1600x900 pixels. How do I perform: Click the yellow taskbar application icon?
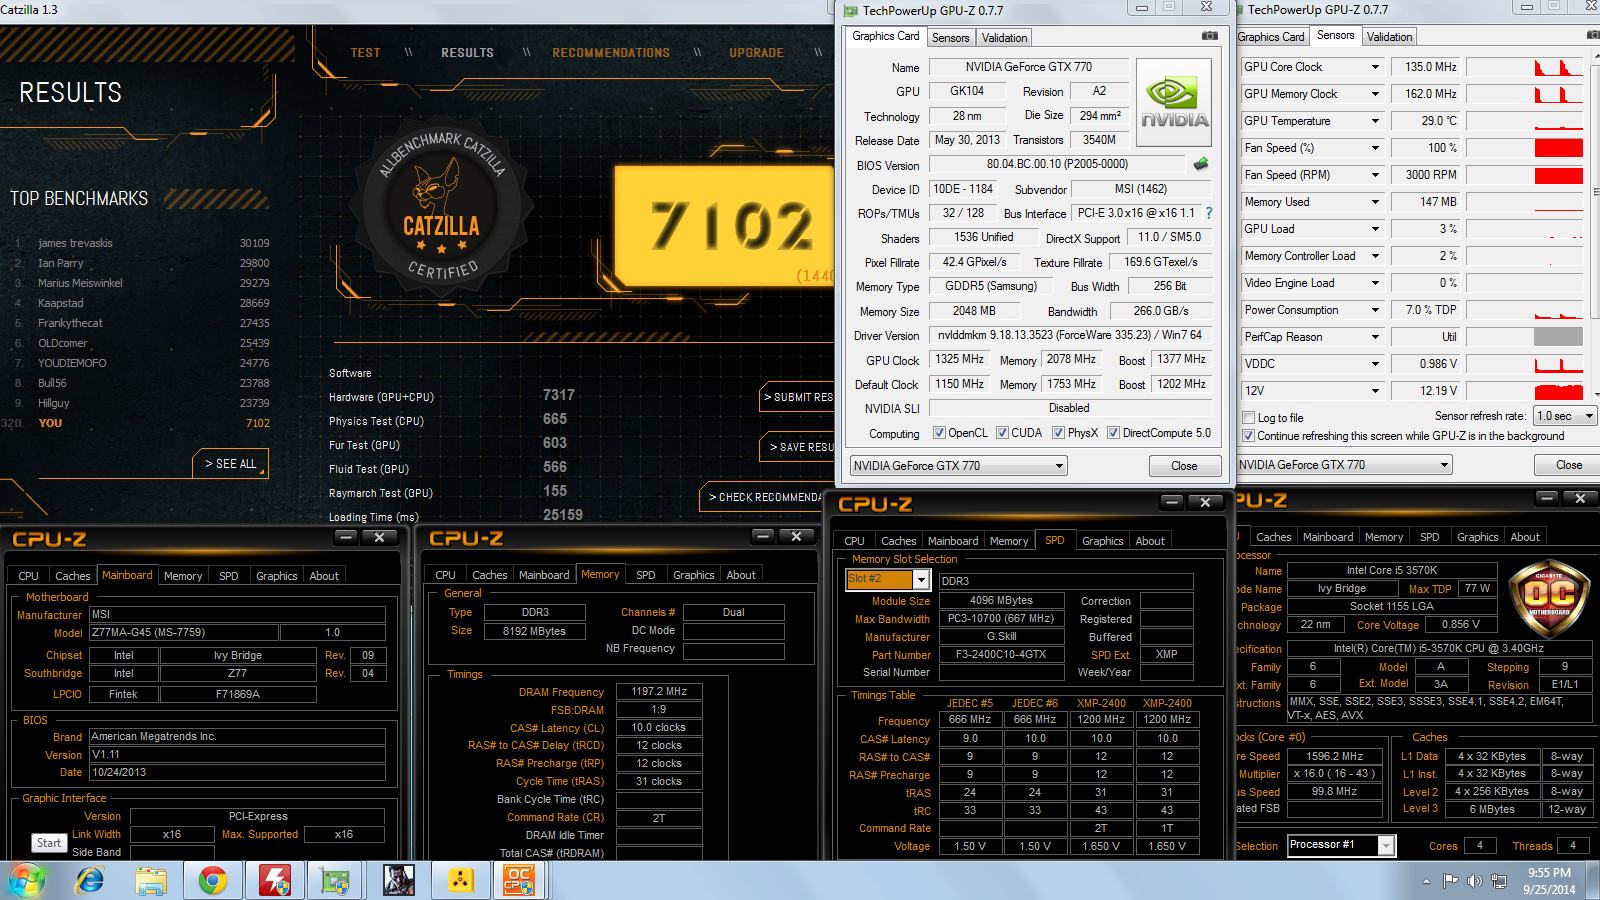(460, 881)
